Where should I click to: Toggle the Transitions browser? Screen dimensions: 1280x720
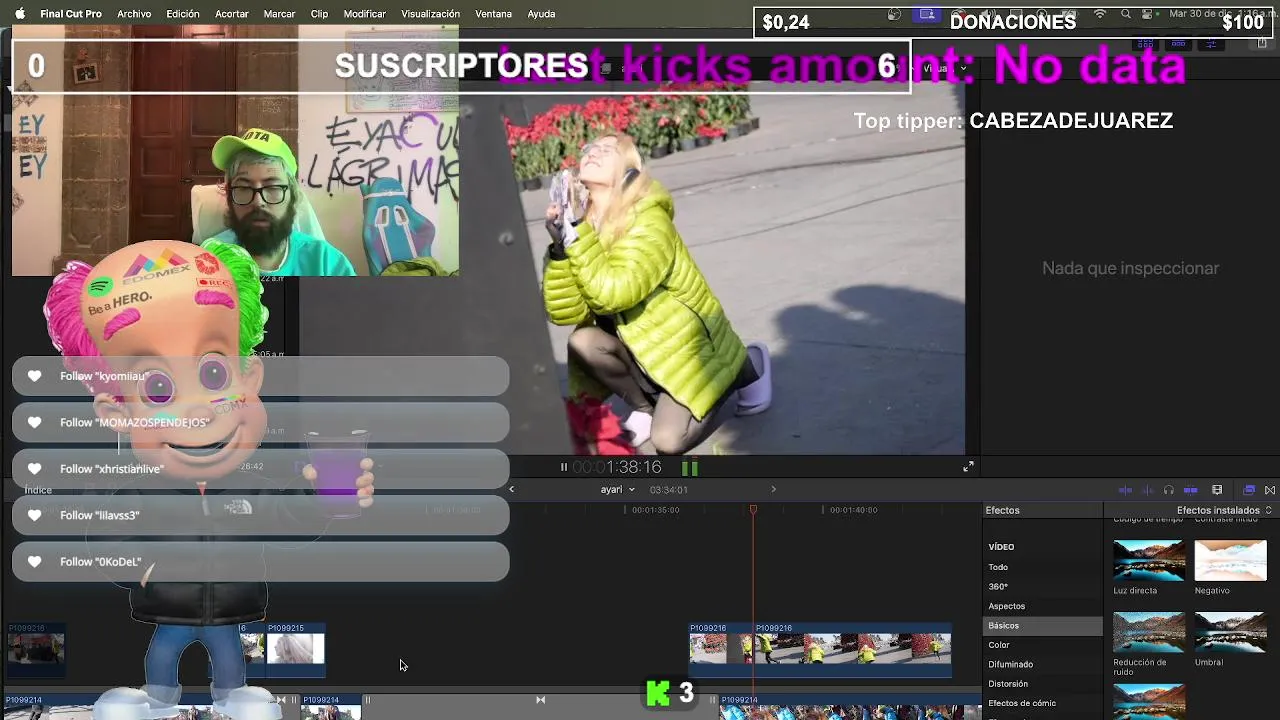[1270, 490]
